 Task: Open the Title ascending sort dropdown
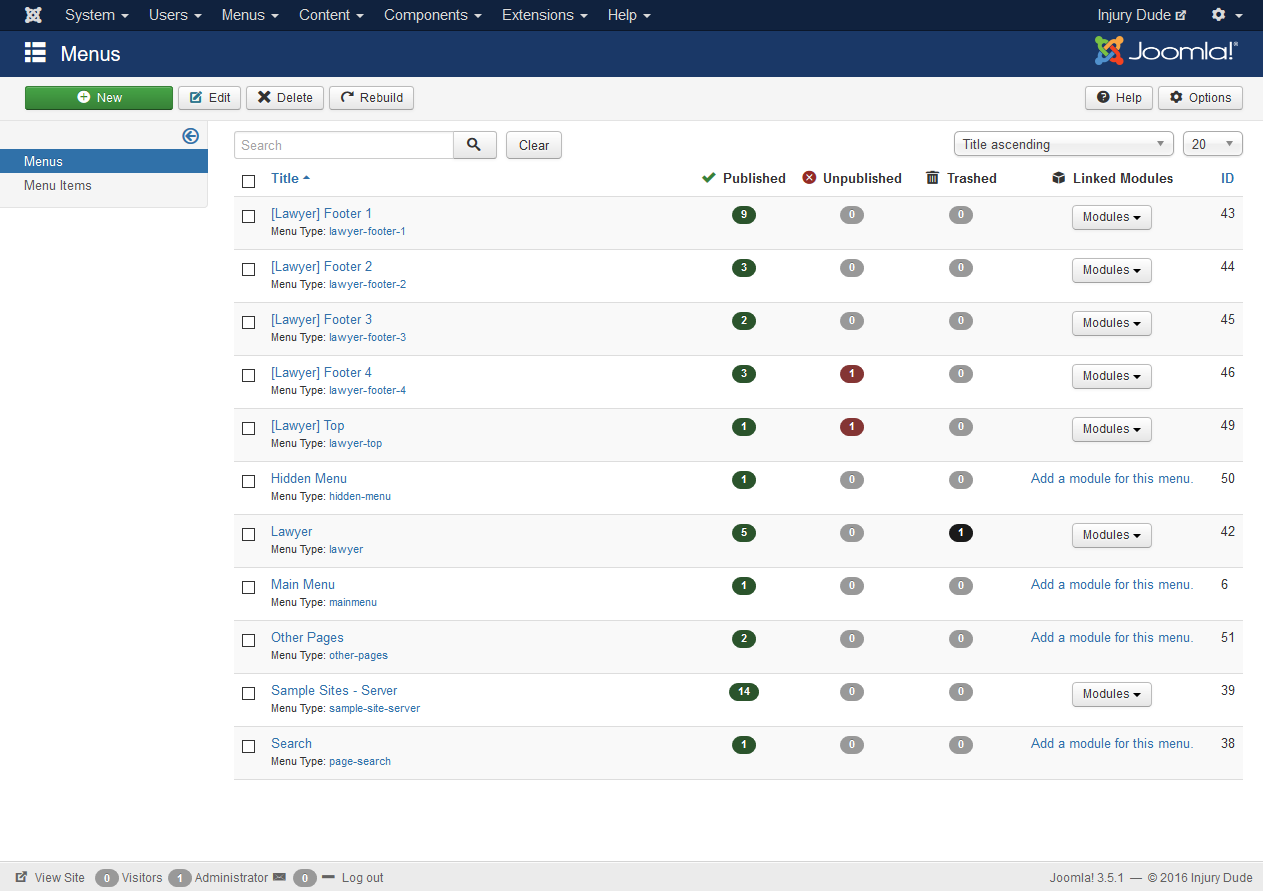coord(1063,144)
